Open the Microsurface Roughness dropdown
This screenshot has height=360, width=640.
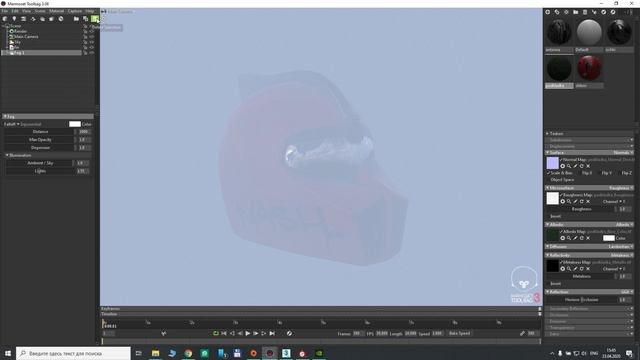click(x=621, y=188)
